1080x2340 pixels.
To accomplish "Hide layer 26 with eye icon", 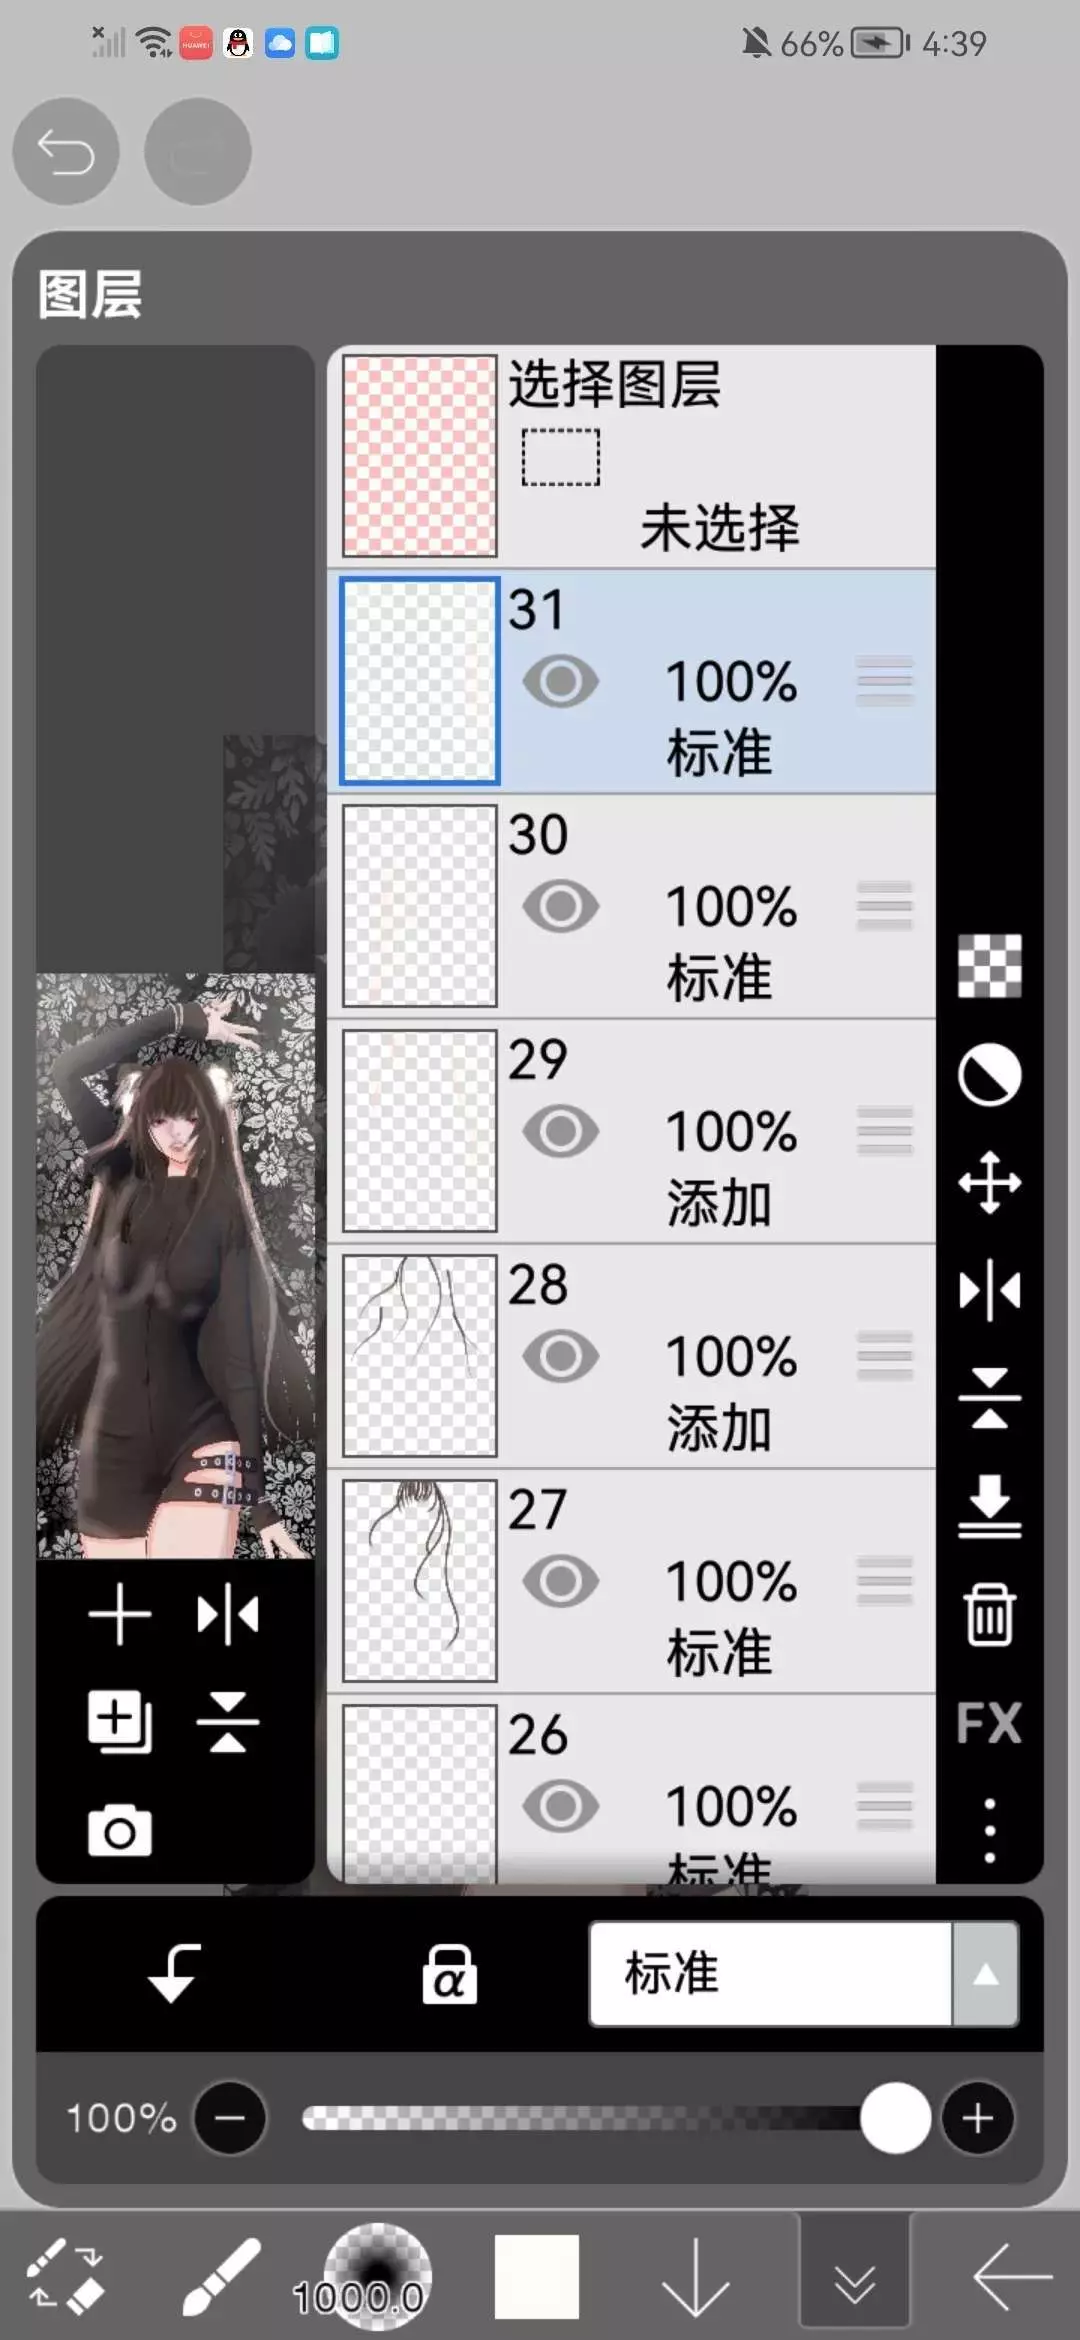I will pyautogui.click(x=561, y=1806).
